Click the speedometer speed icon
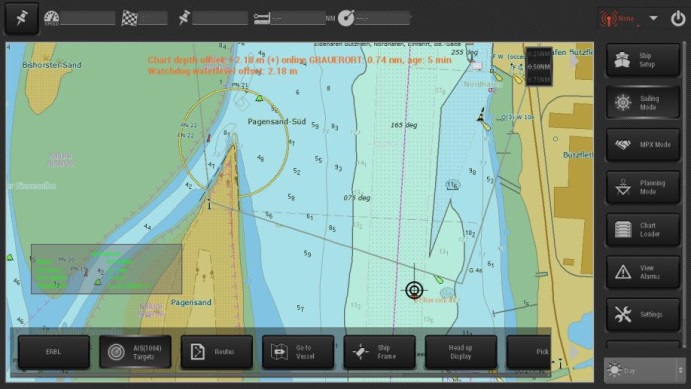691x389 pixels. 52,18
